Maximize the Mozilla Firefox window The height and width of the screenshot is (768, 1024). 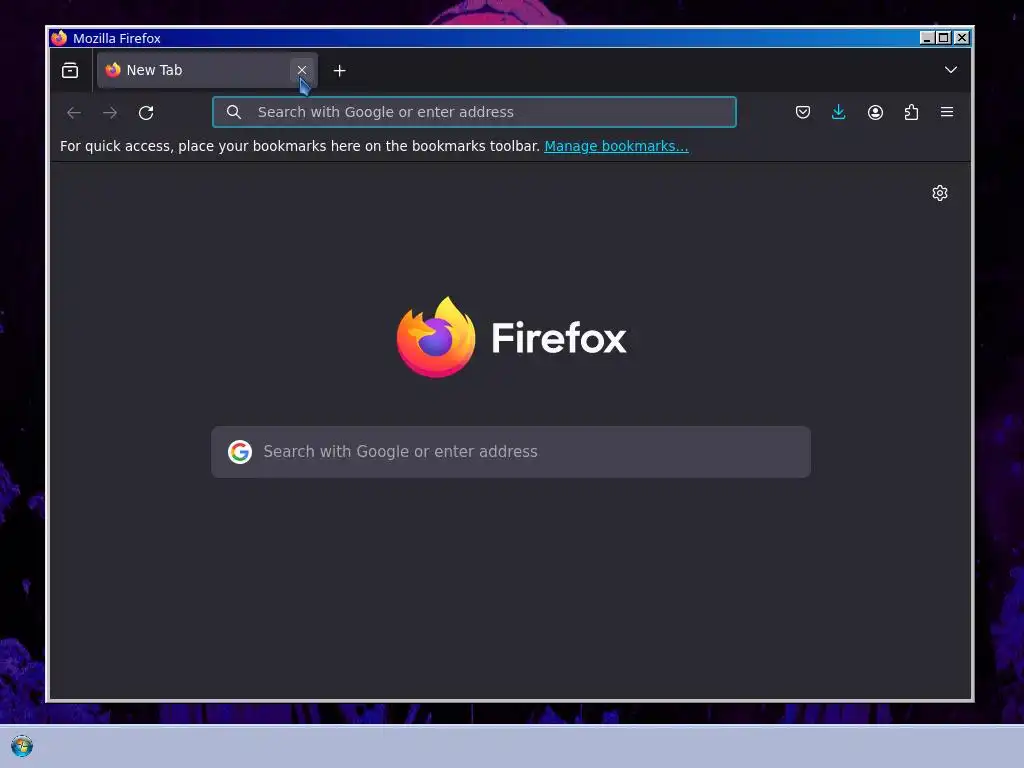pyautogui.click(x=944, y=38)
